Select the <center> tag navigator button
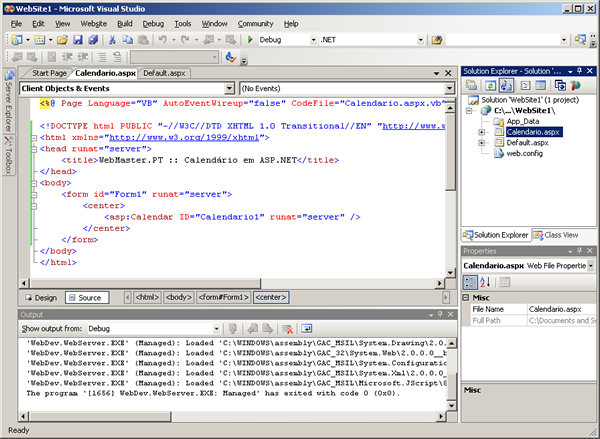 (271, 297)
